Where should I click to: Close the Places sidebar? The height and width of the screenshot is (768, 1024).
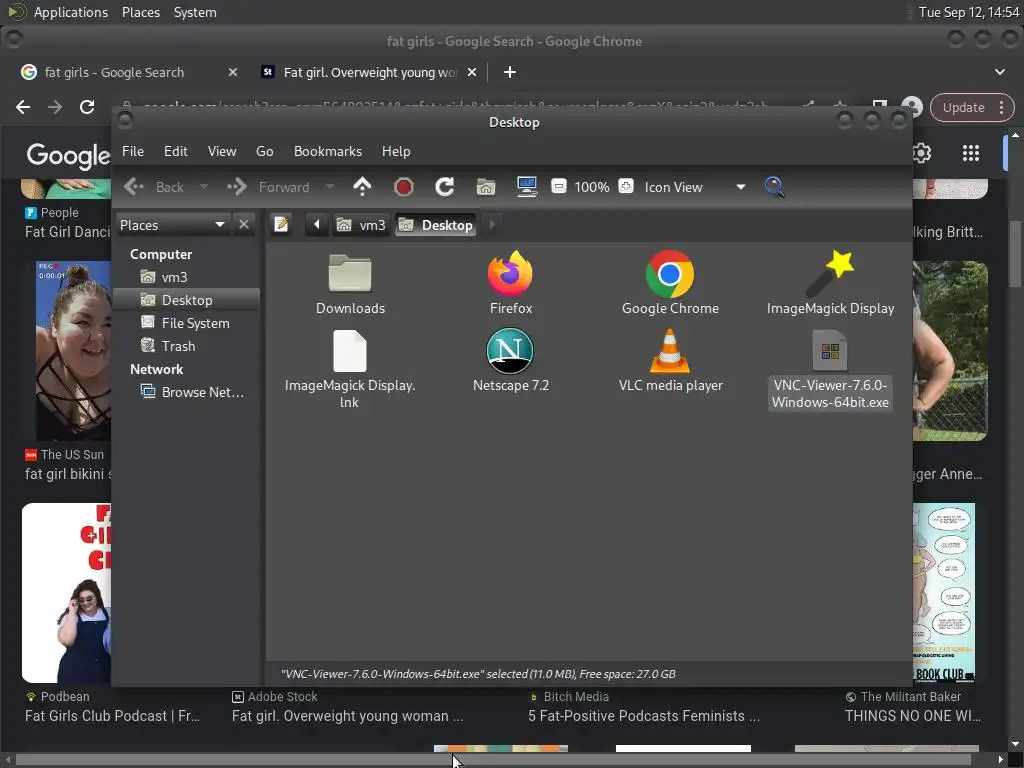244,225
